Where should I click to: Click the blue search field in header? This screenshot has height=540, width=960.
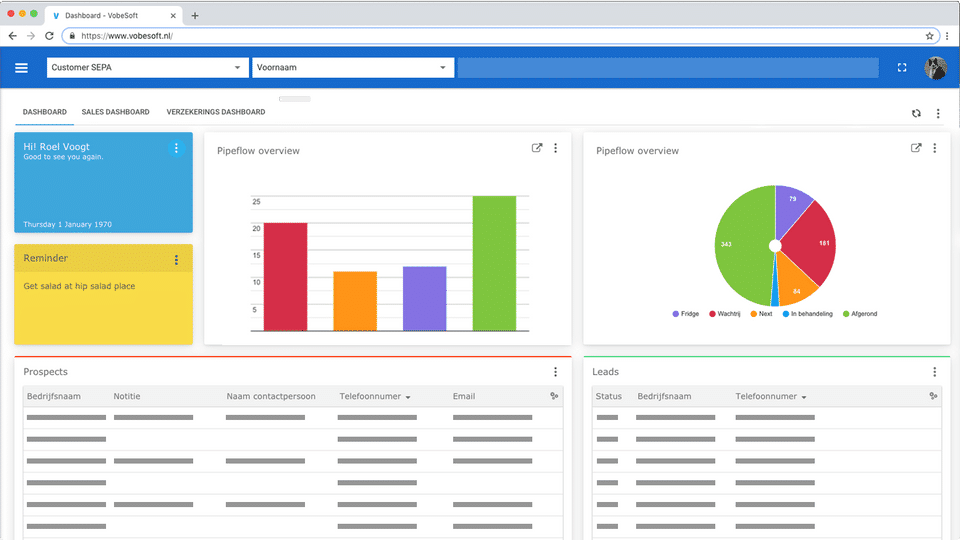668,67
